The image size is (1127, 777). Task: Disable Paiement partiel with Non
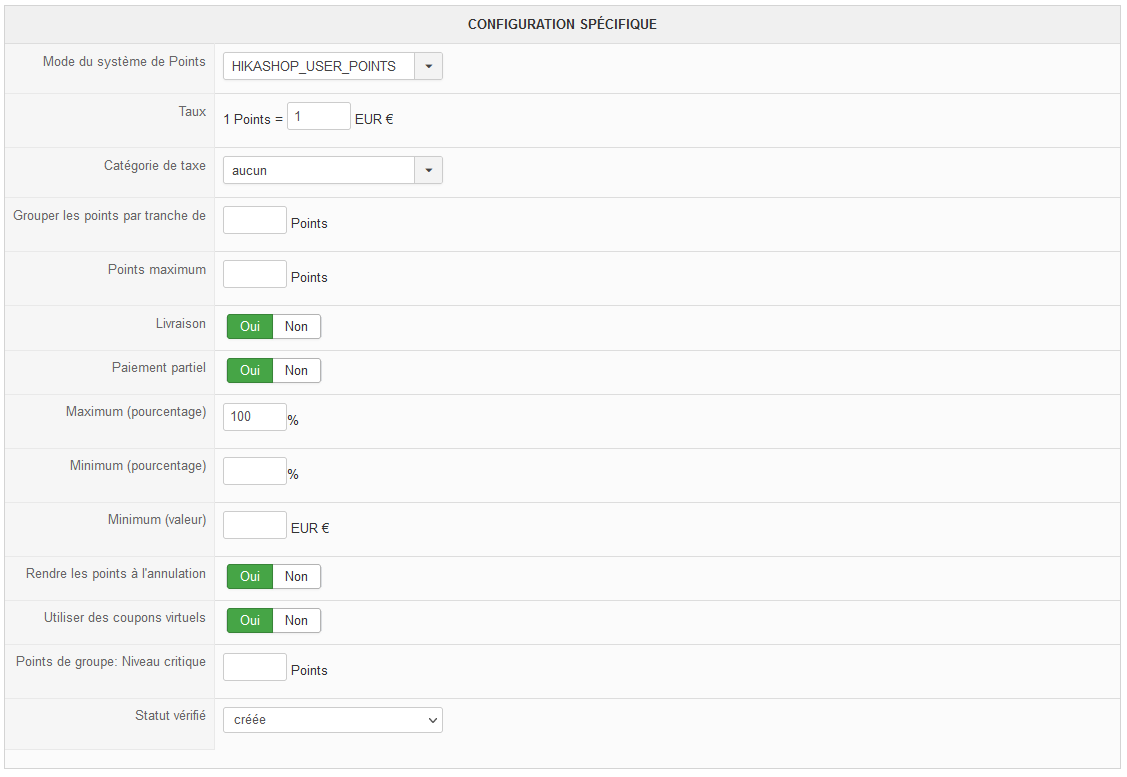296,371
